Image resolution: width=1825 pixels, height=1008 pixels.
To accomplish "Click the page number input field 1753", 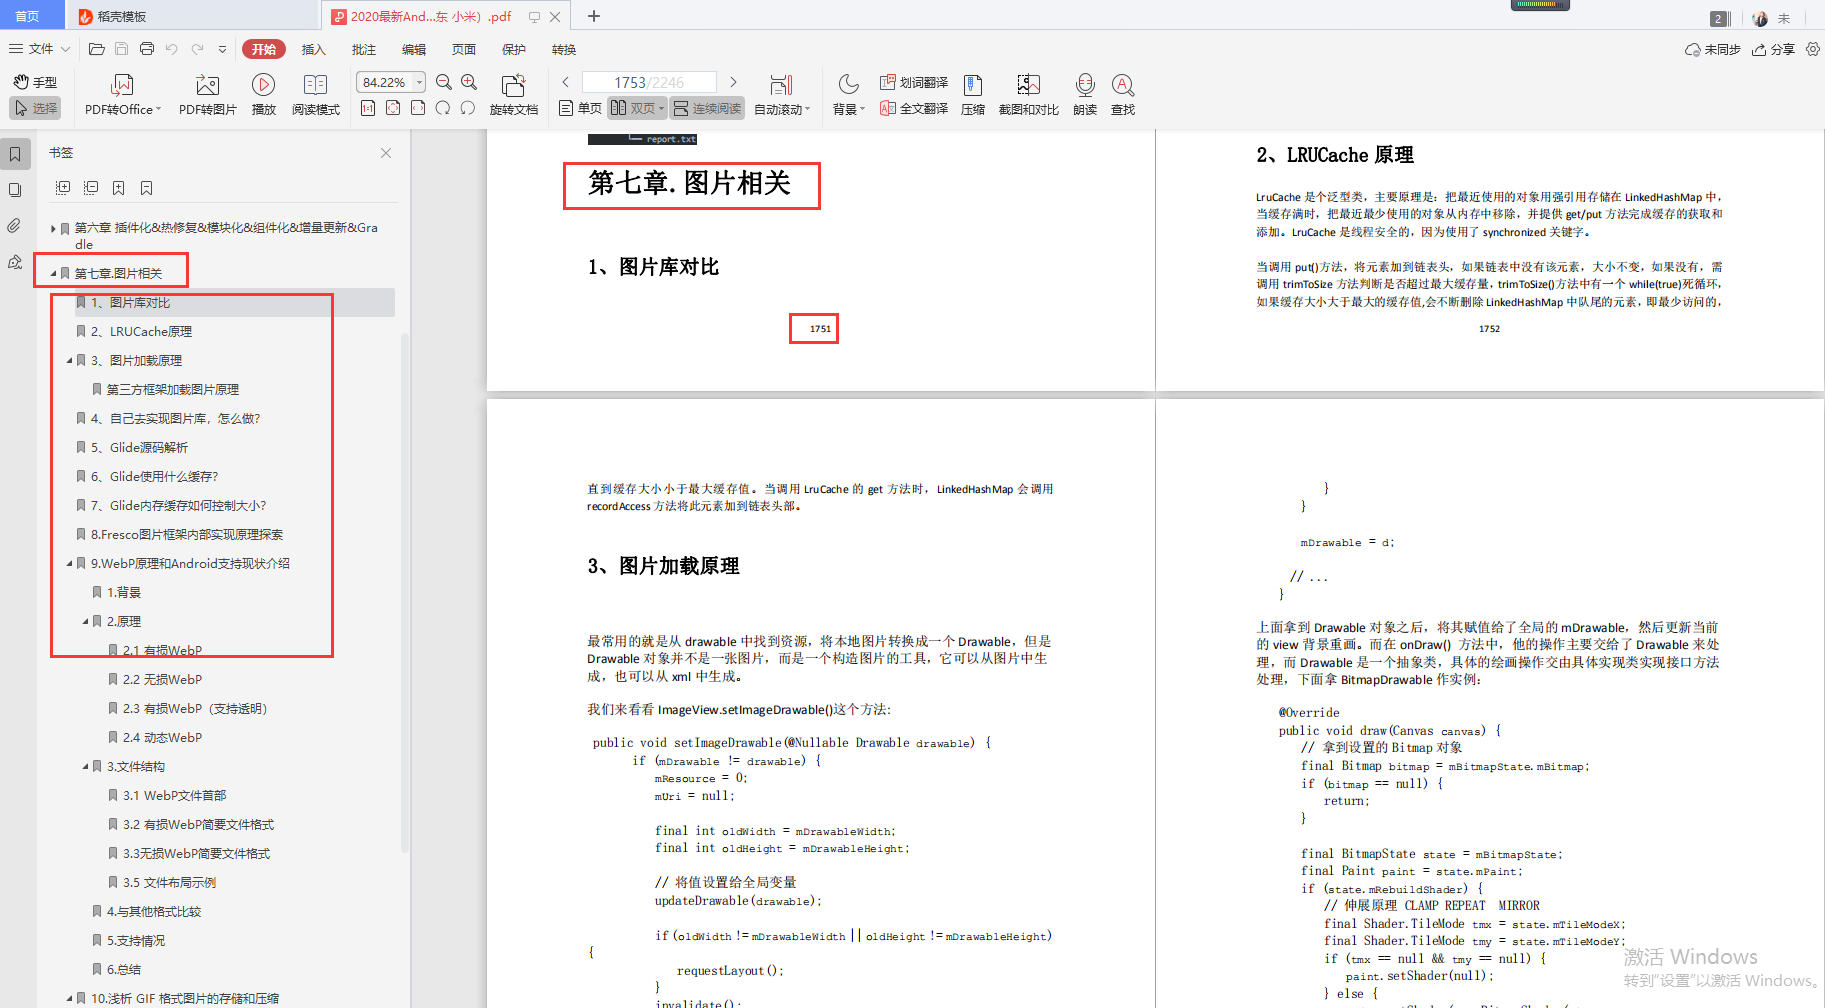I will click(649, 82).
